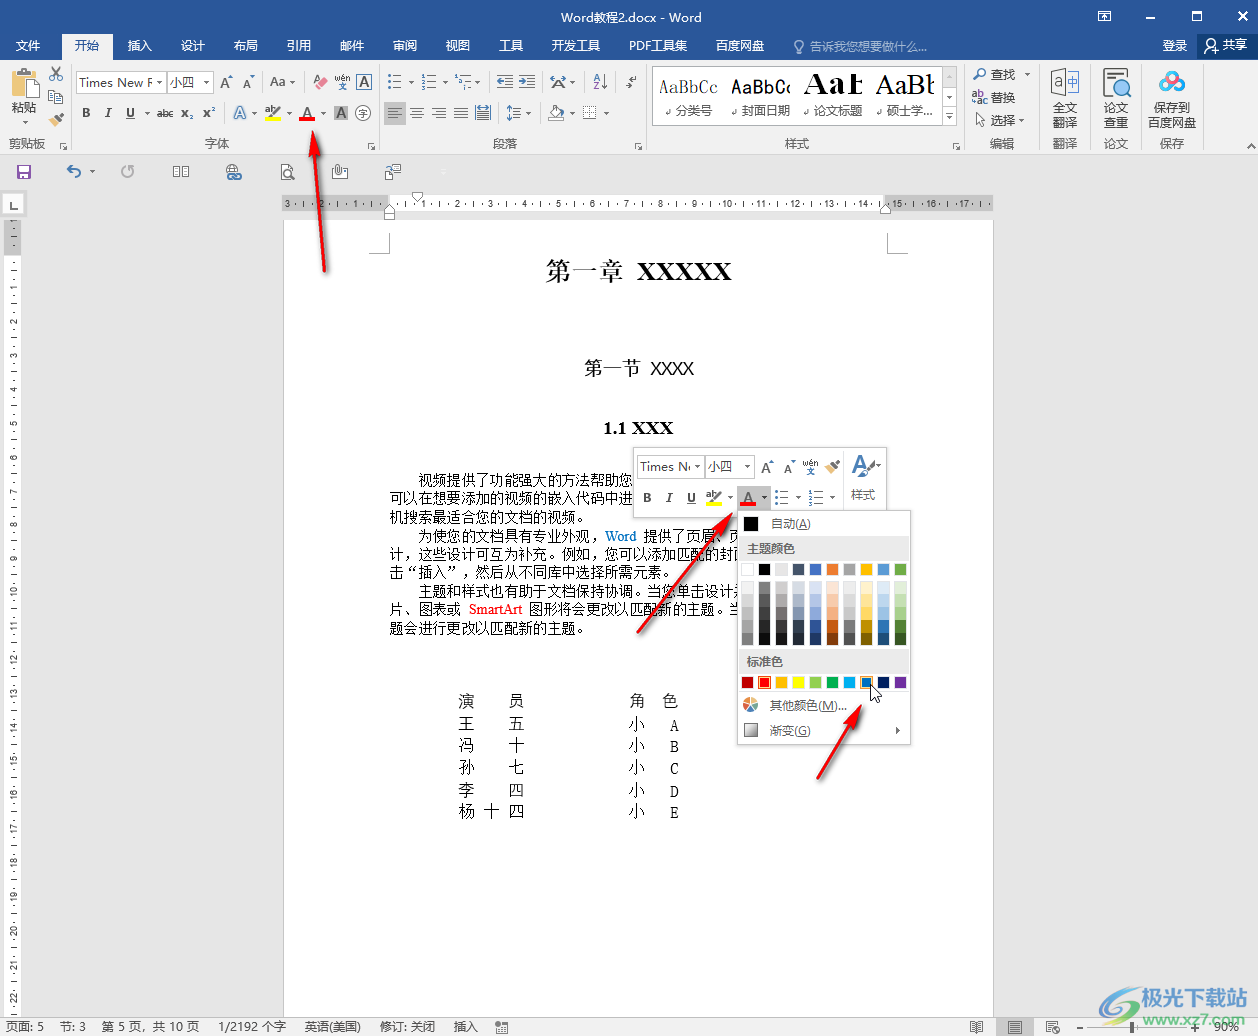Click the ribbon font size input box
The image size is (1258, 1036).
(x=183, y=83)
